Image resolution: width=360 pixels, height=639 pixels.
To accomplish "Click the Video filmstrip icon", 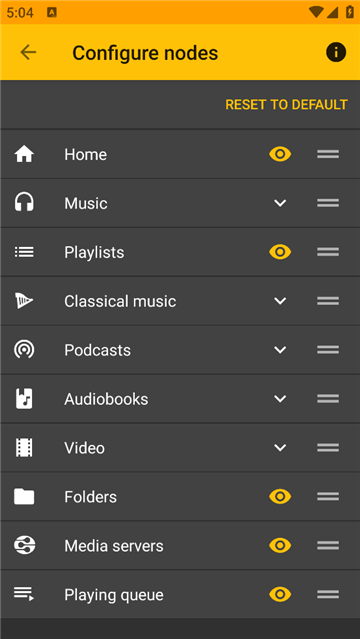I will [x=24, y=447].
